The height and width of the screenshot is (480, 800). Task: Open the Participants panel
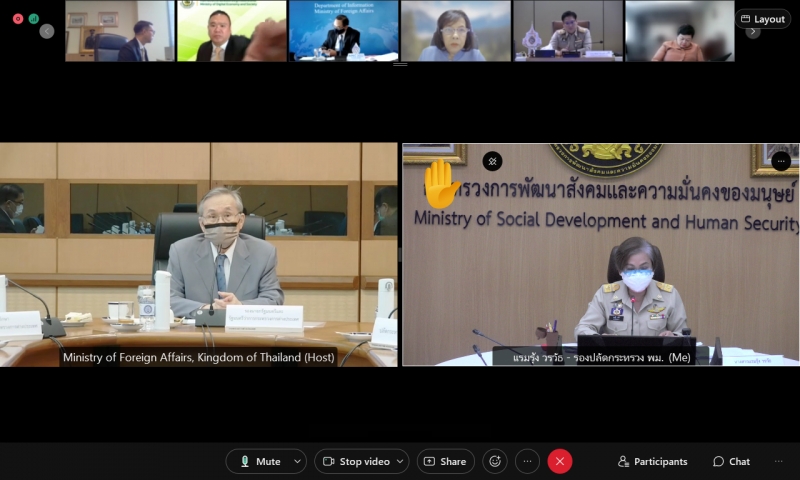[x=653, y=461]
